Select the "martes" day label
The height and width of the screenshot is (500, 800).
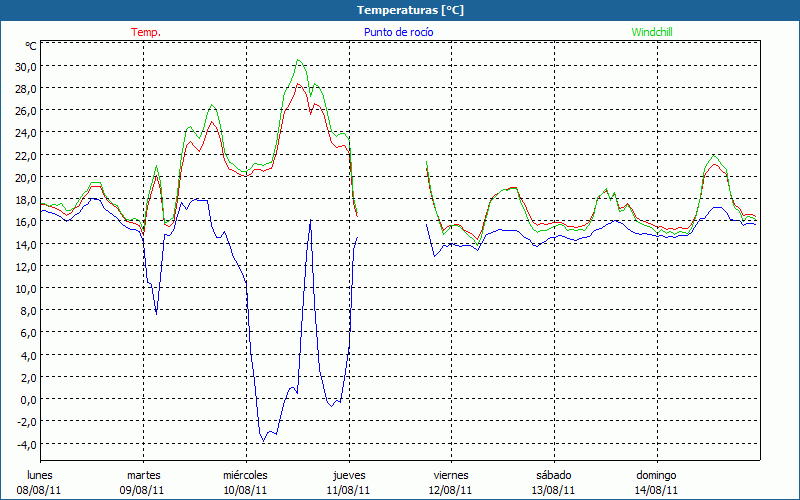[143, 475]
